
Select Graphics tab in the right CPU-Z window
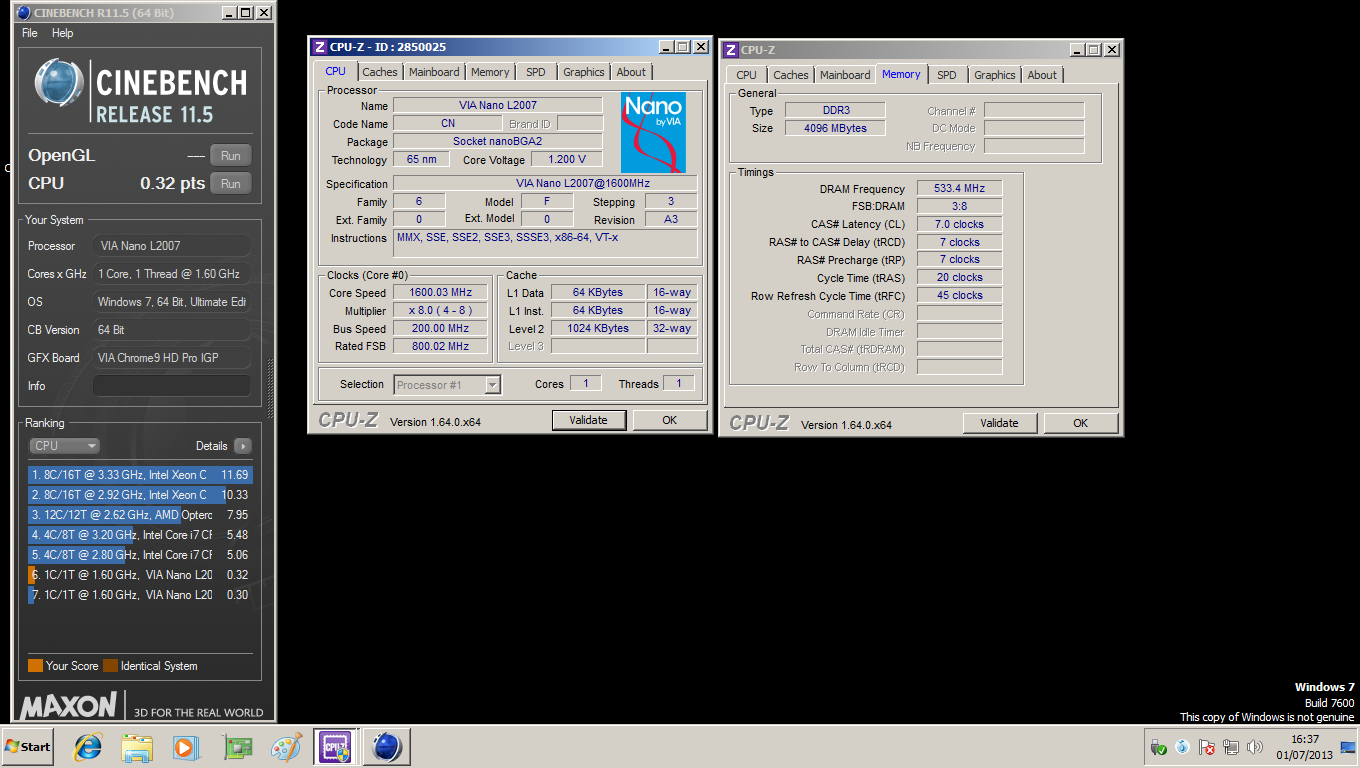[x=995, y=75]
